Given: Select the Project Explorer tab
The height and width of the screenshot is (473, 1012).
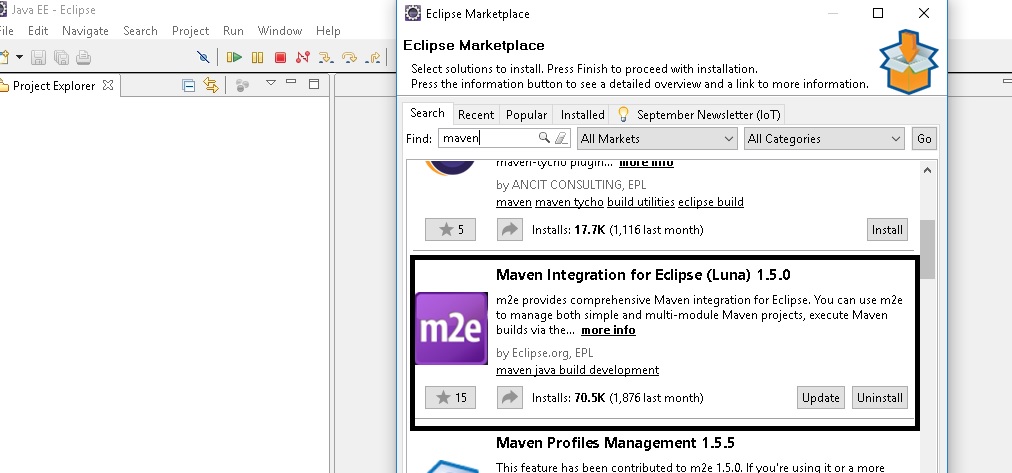Looking at the screenshot, I should pyautogui.click(x=54, y=85).
